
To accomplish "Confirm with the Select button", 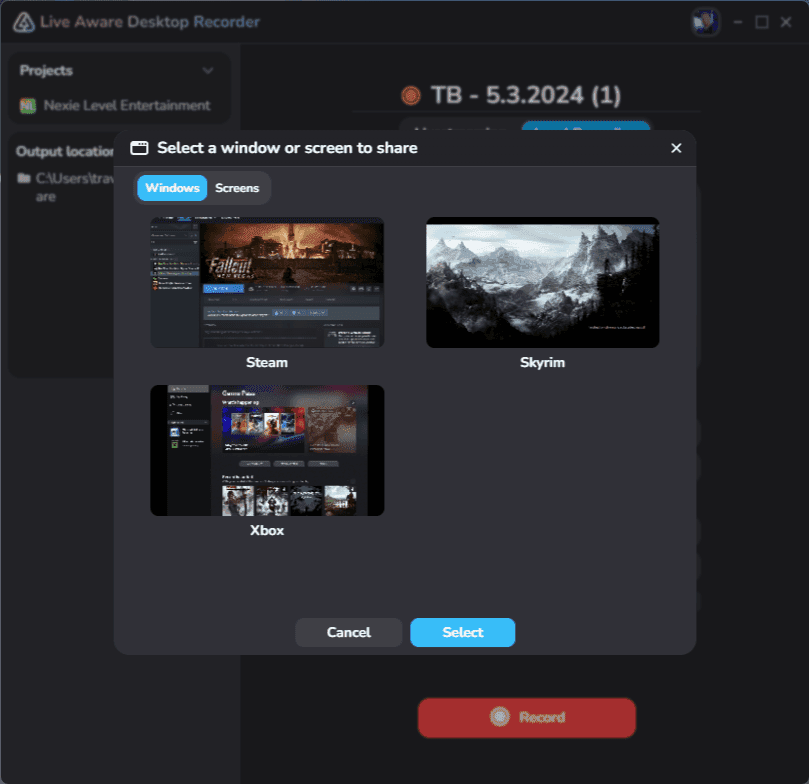I will click(x=463, y=632).
